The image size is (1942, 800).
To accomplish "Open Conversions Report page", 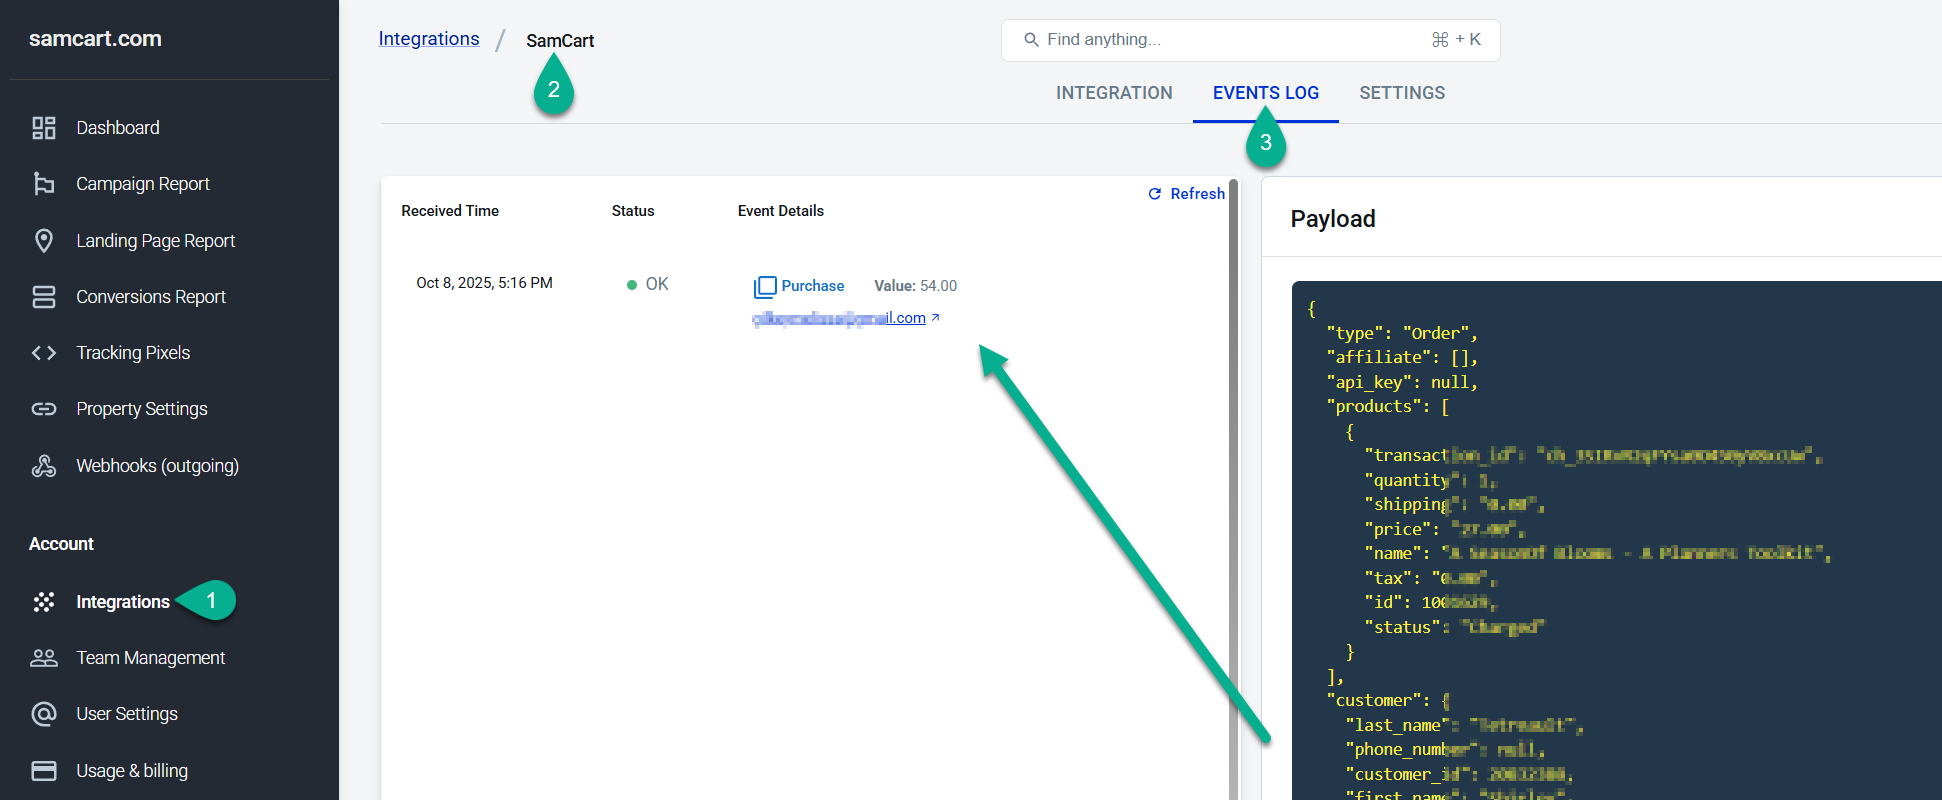I will [x=151, y=297].
